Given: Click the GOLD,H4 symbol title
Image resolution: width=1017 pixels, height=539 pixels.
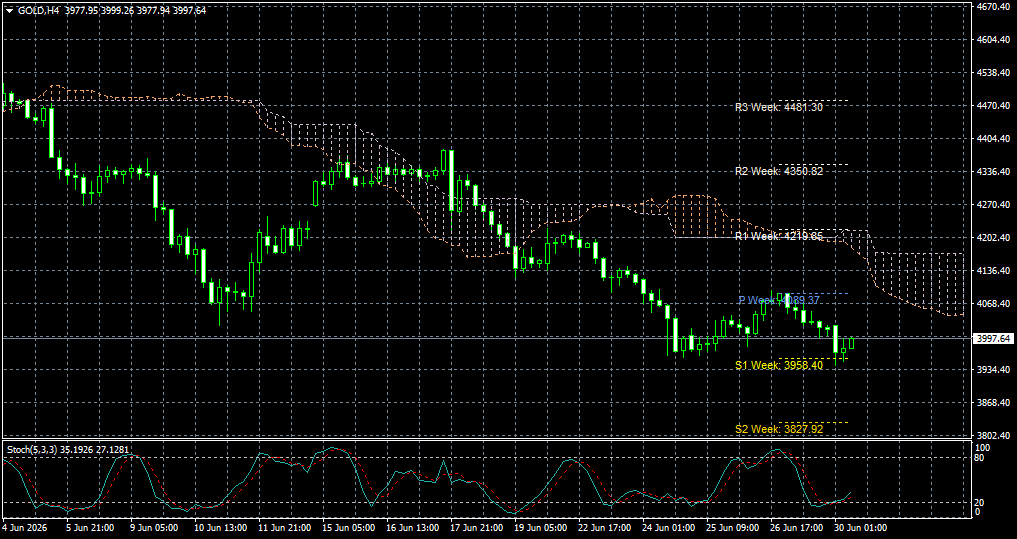Looking at the screenshot, I should (38, 11).
